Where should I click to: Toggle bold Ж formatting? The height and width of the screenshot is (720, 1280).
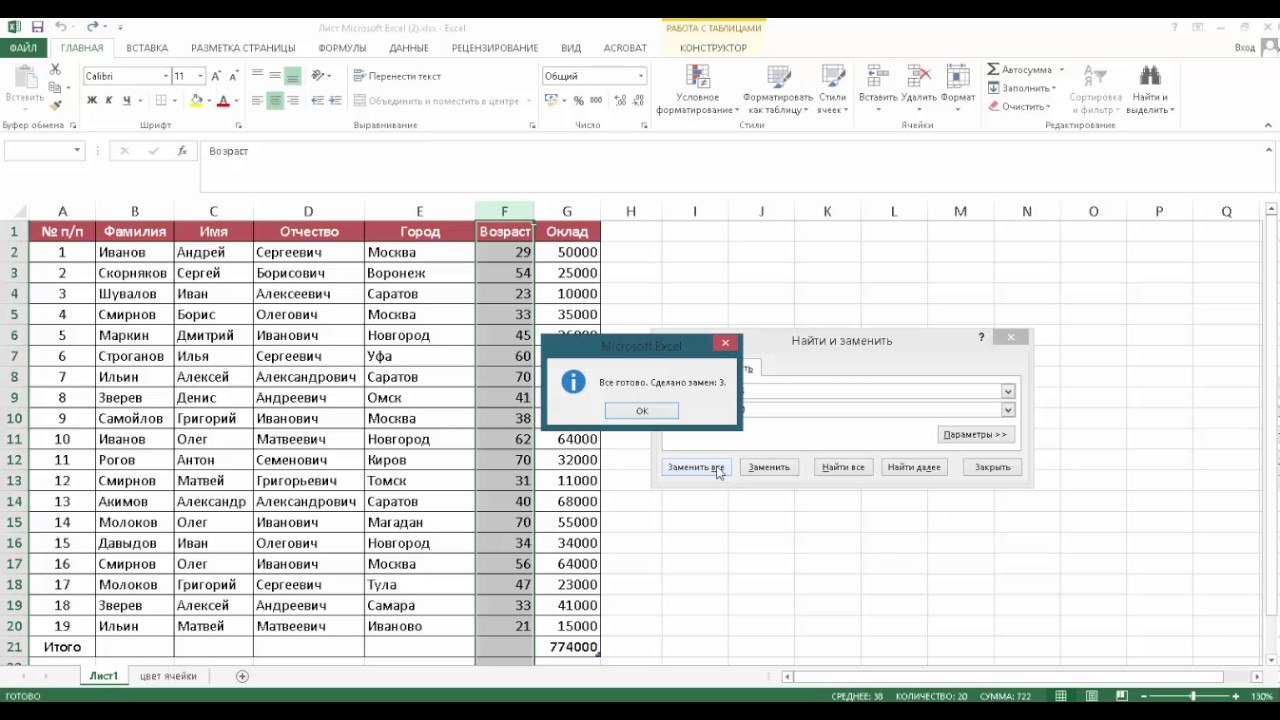point(92,101)
